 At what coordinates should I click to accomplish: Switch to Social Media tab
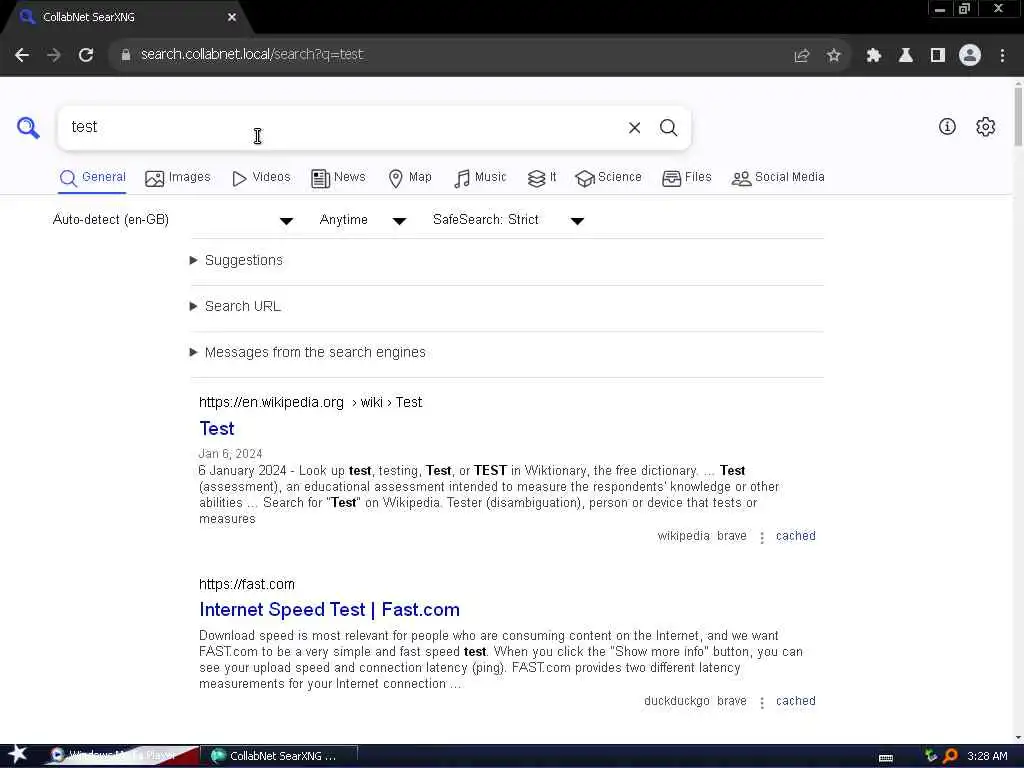[x=778, y=178]
